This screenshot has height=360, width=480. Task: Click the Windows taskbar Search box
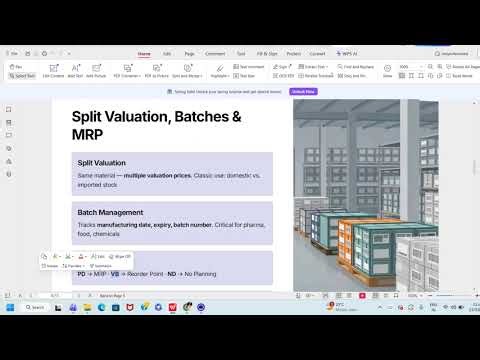tap(35, 307)
